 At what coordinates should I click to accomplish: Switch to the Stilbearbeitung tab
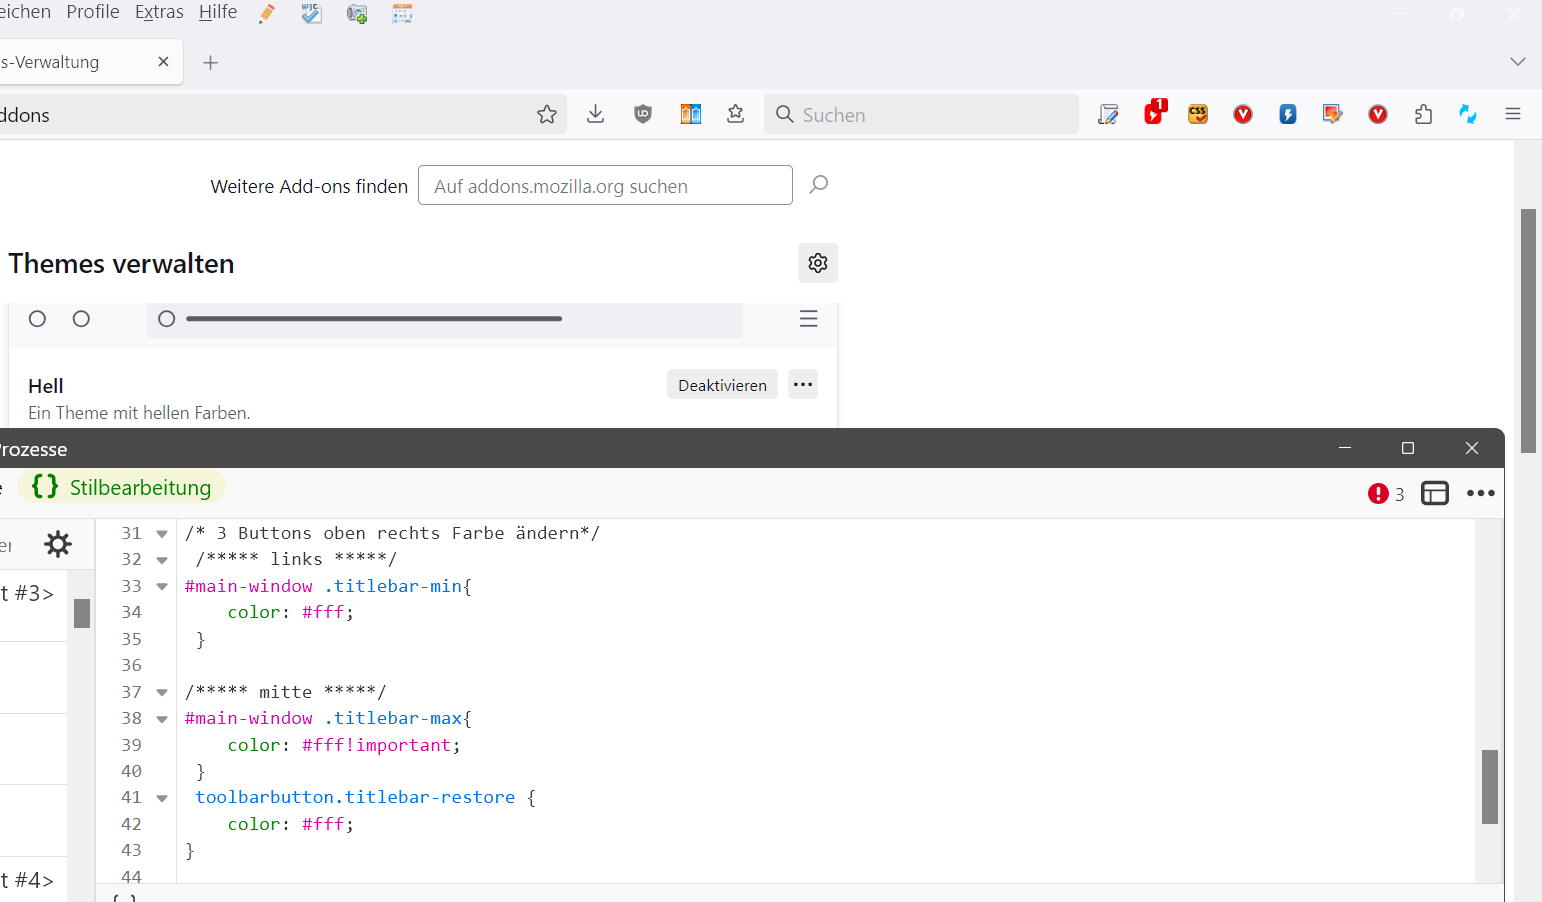122,488
